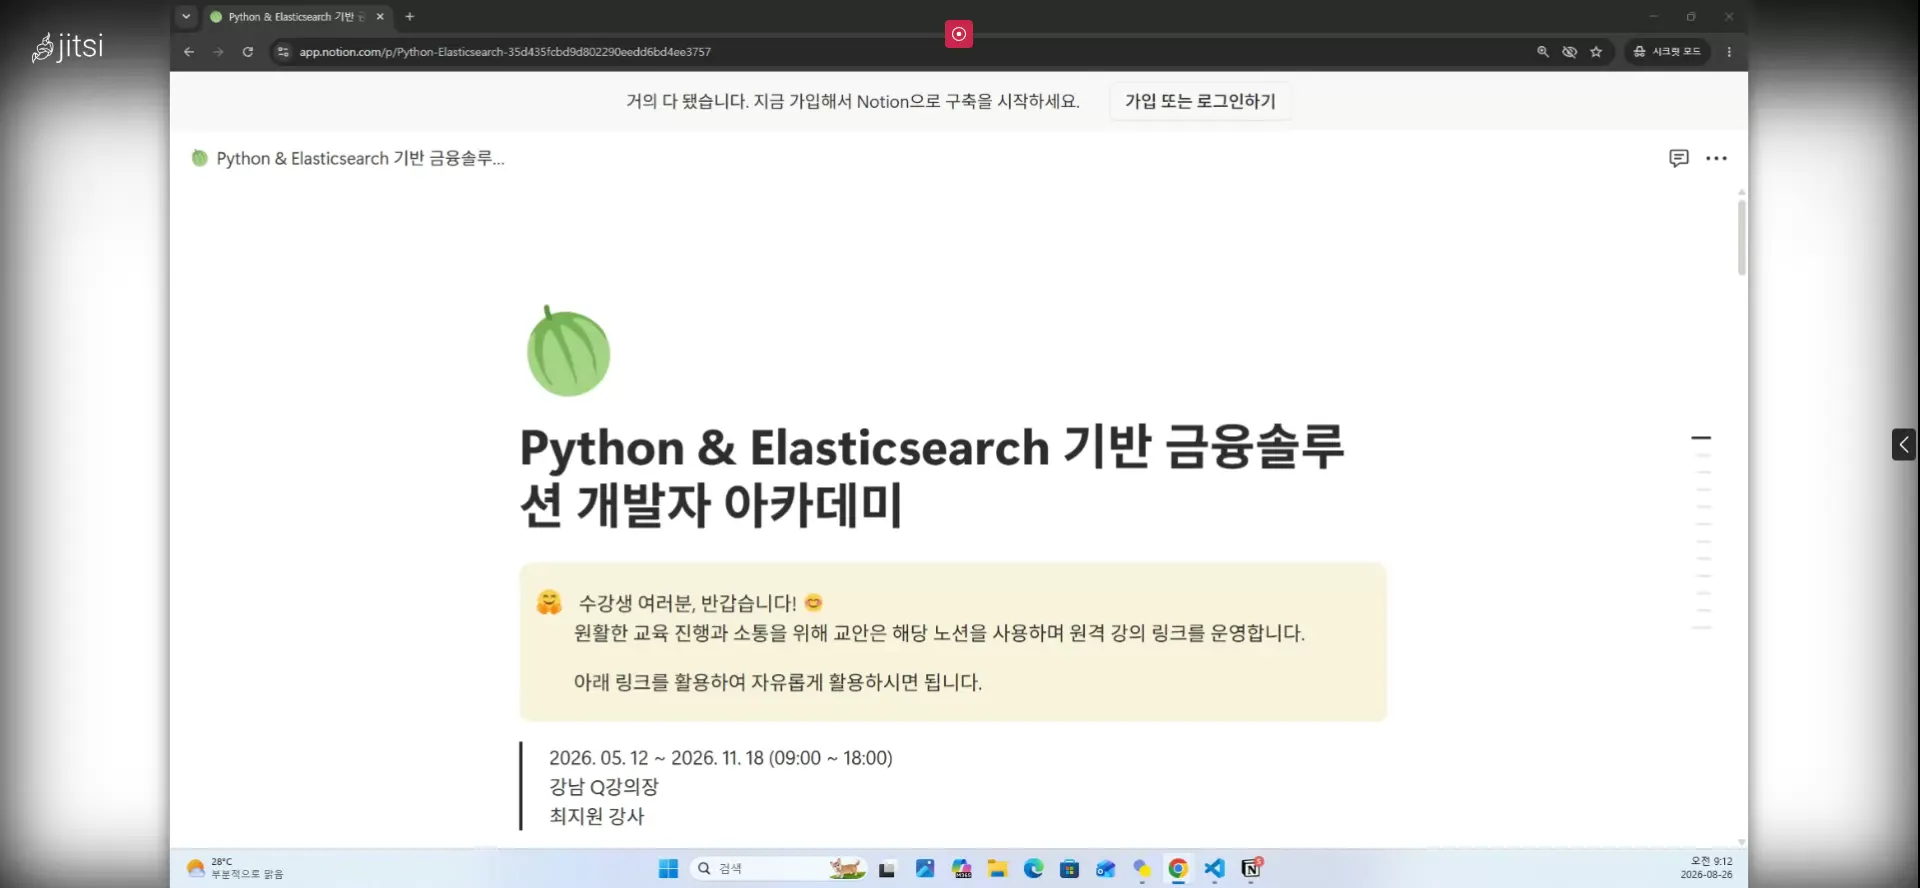1920x888 pixels.
Task: Open Outlook from the taskbar
Action: [x=1105, y=869]
